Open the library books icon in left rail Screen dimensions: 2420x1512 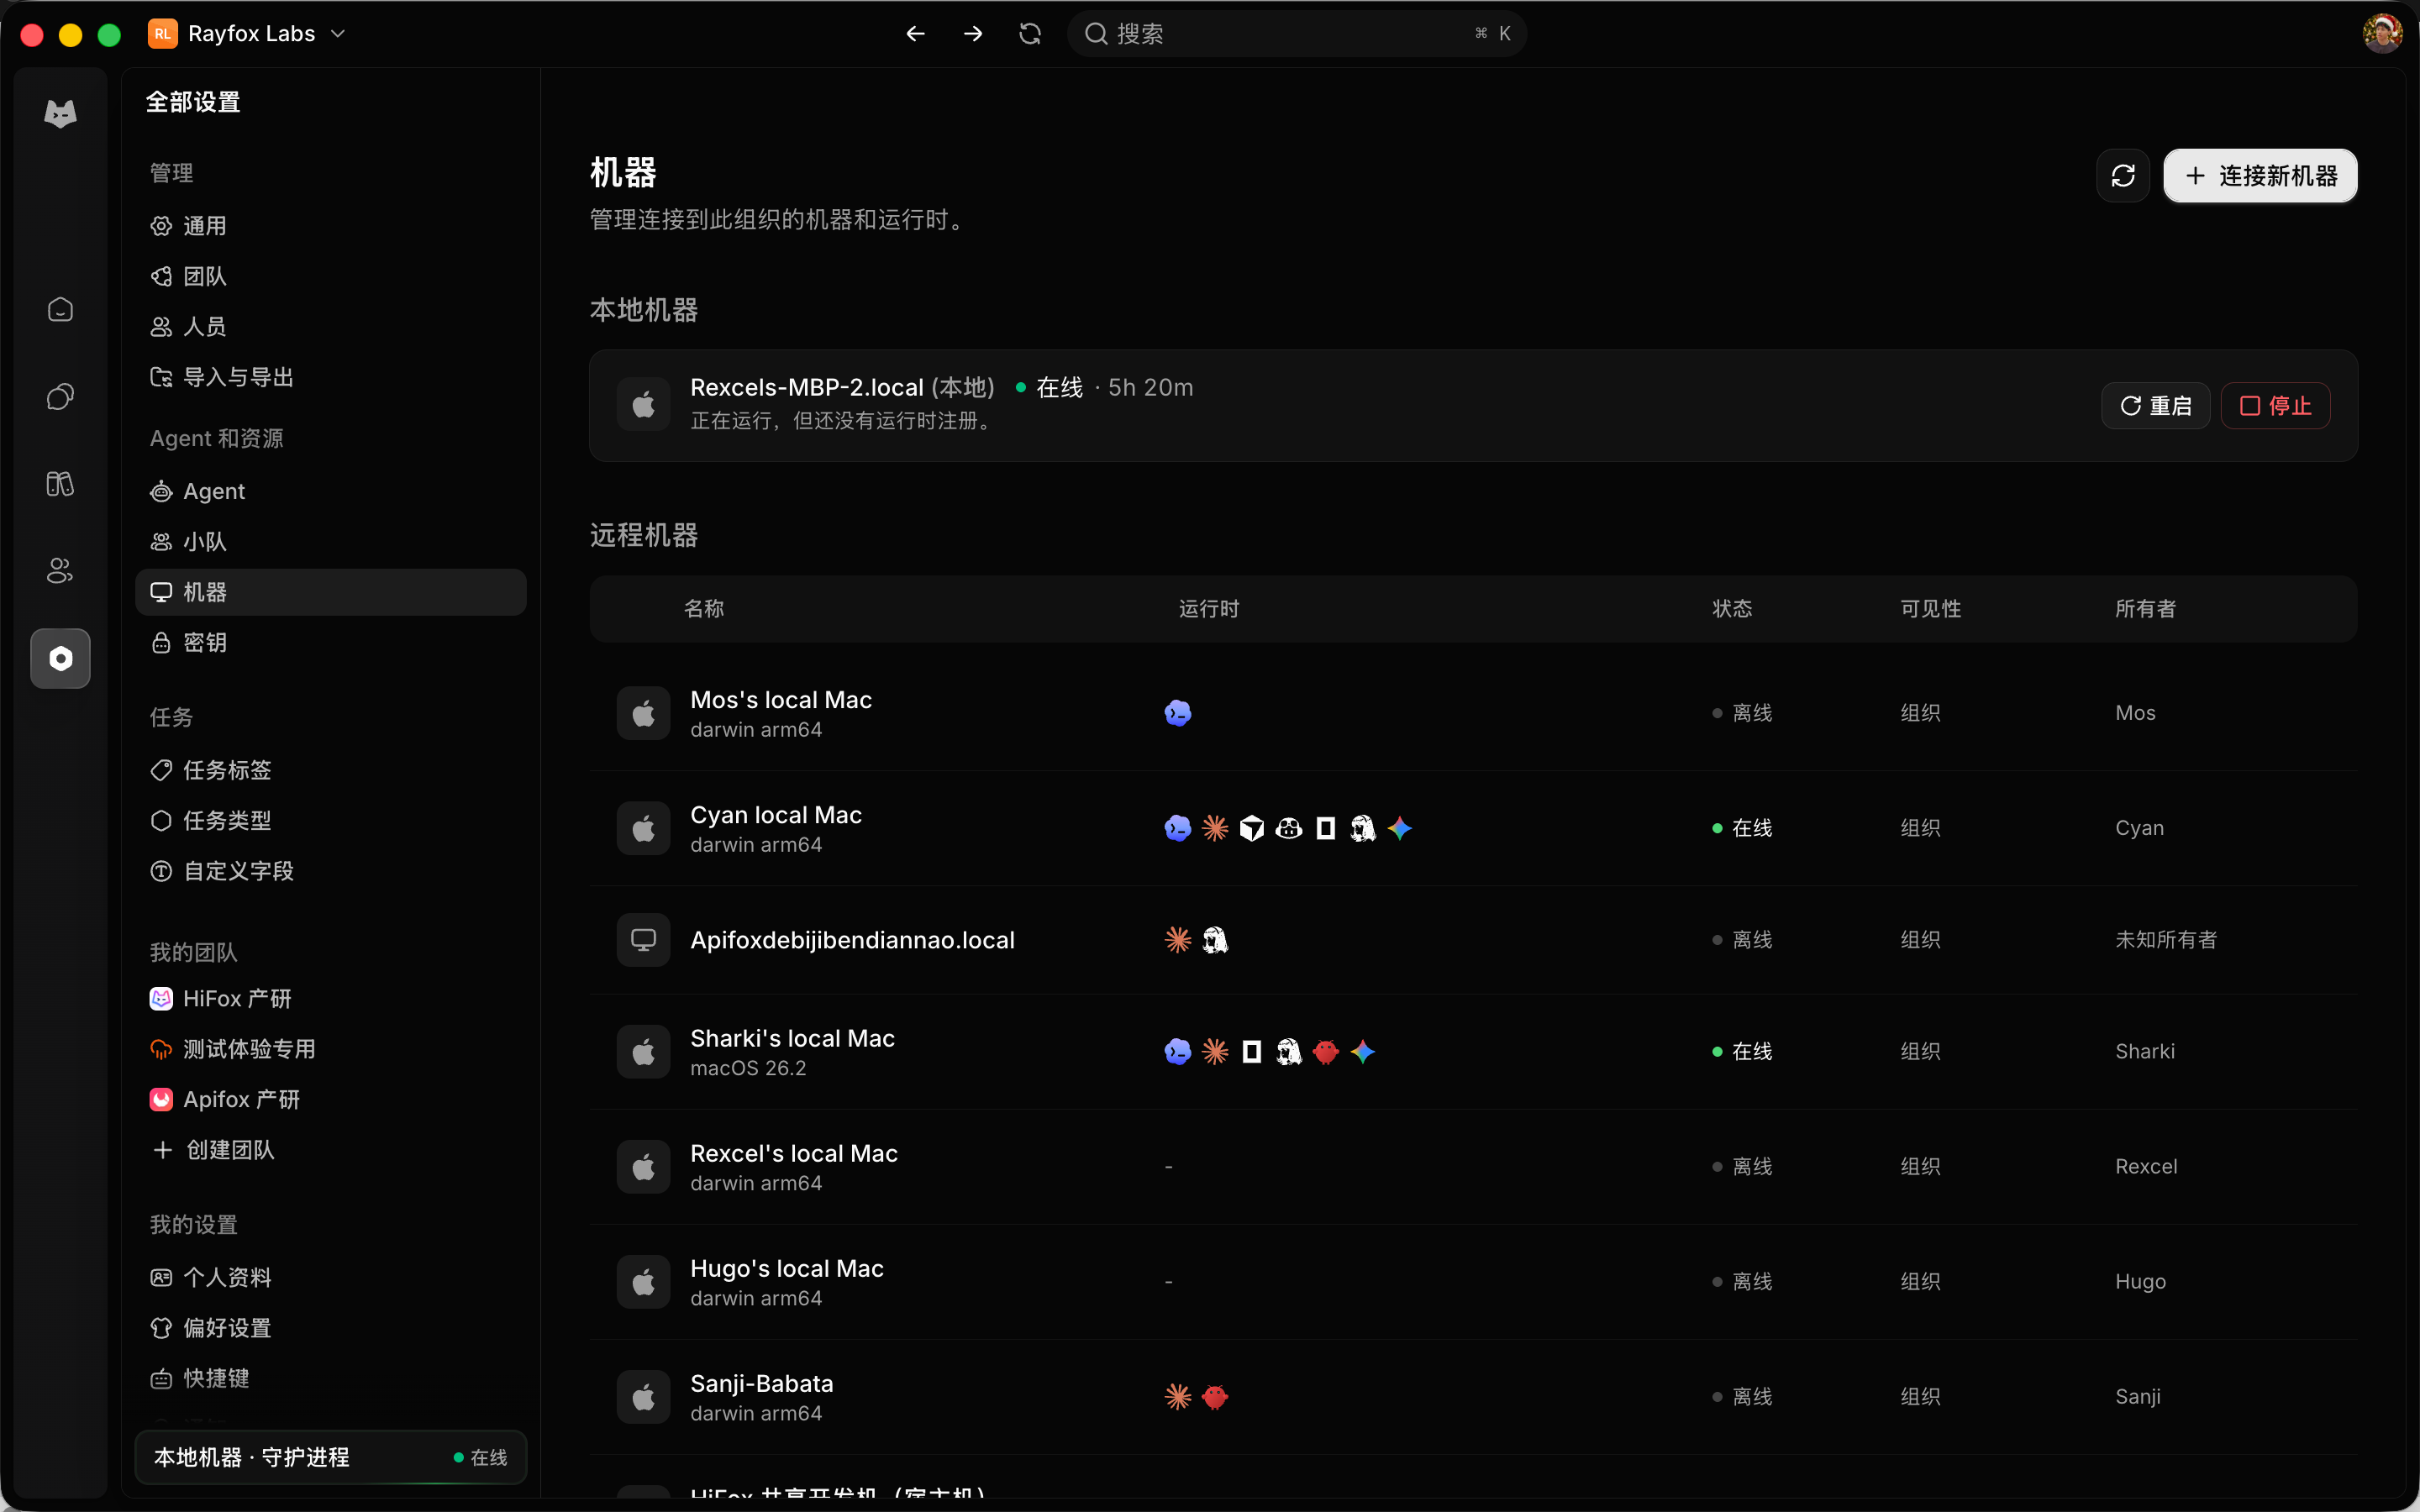pyautogui.click(x=60, y=484)
